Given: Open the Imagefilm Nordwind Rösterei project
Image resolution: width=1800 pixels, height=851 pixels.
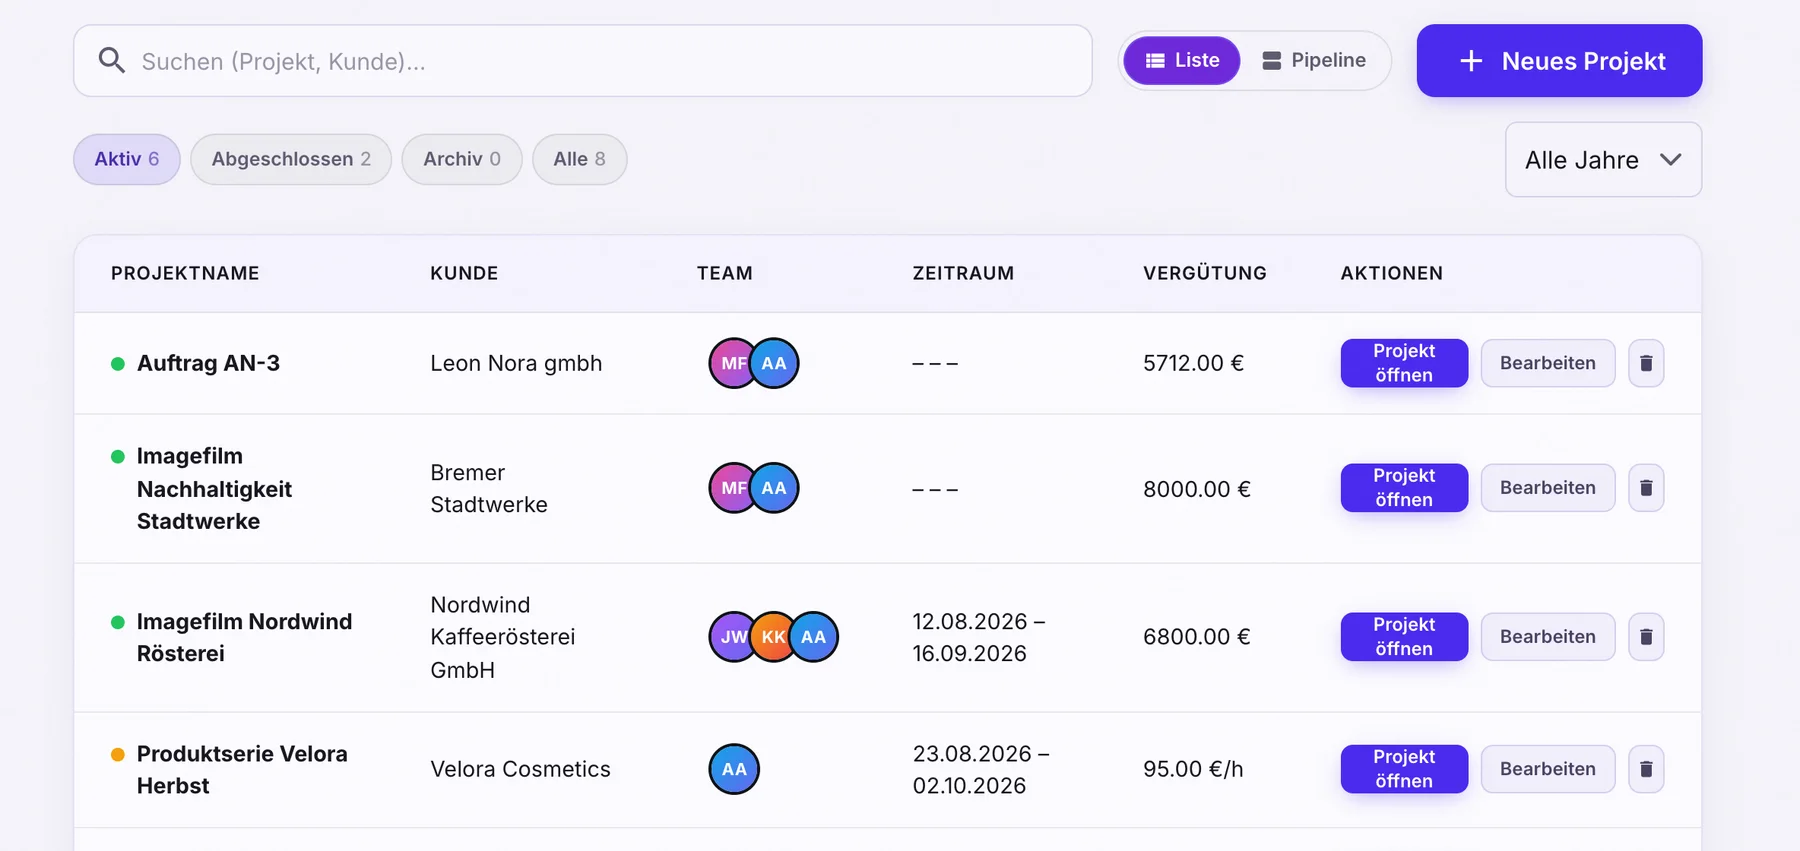Looking at the screenshot, I should [x=1404, y=637].
